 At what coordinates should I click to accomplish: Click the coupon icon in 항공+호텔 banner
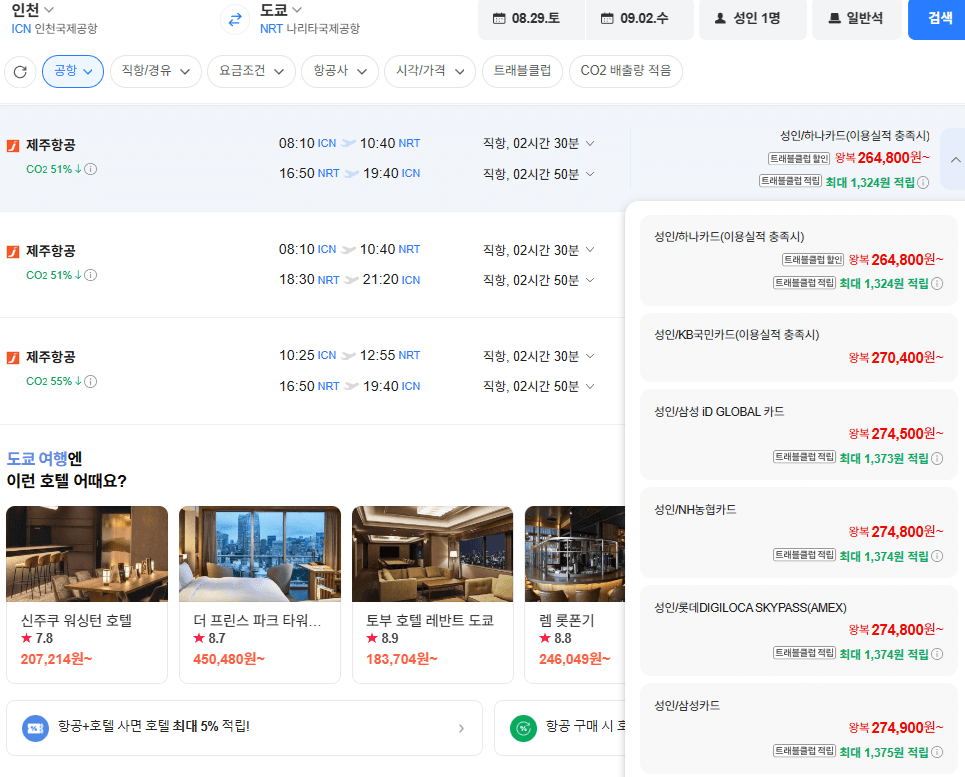[36, 728]
